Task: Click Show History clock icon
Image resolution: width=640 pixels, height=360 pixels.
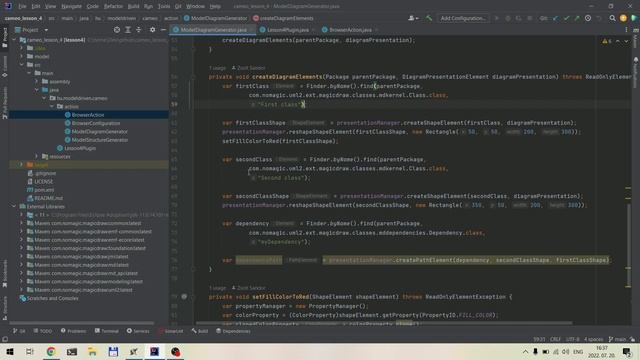Action: point(588,18)
